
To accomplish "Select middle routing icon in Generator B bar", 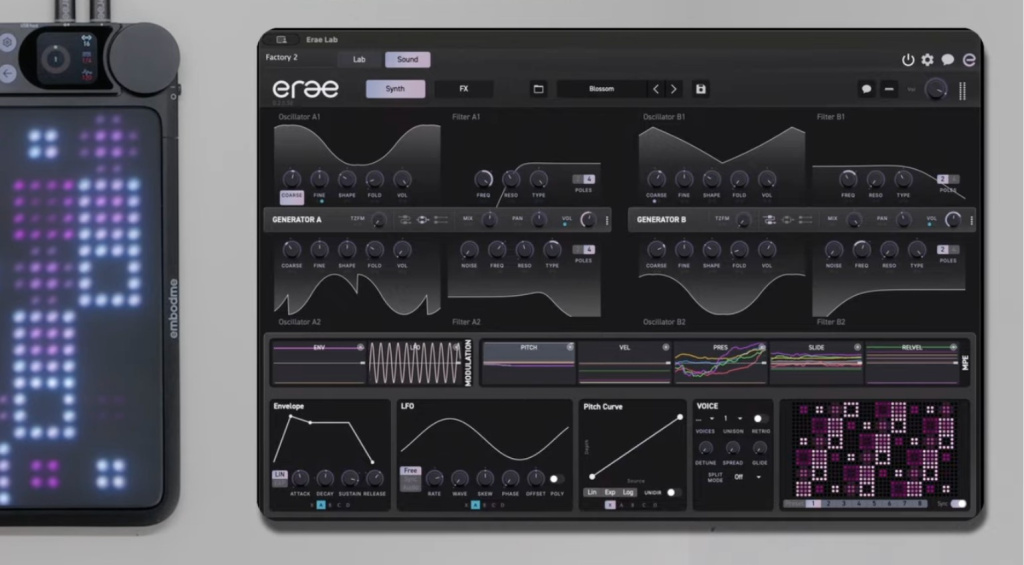I will pos(788,220).
